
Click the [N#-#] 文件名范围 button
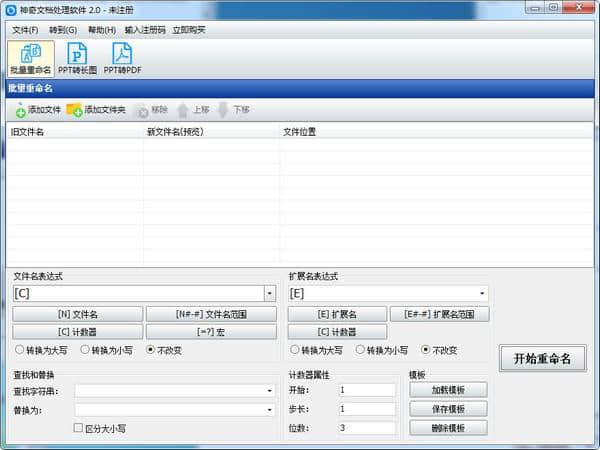(211, 314)
